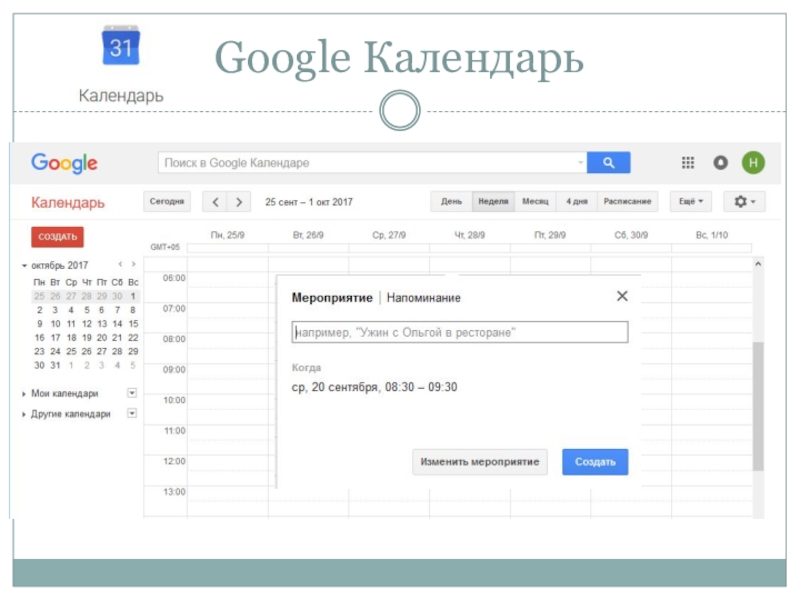The image size is (800, 600).
Task: Switch to Неделя view
Action: (x=493, y=202)
